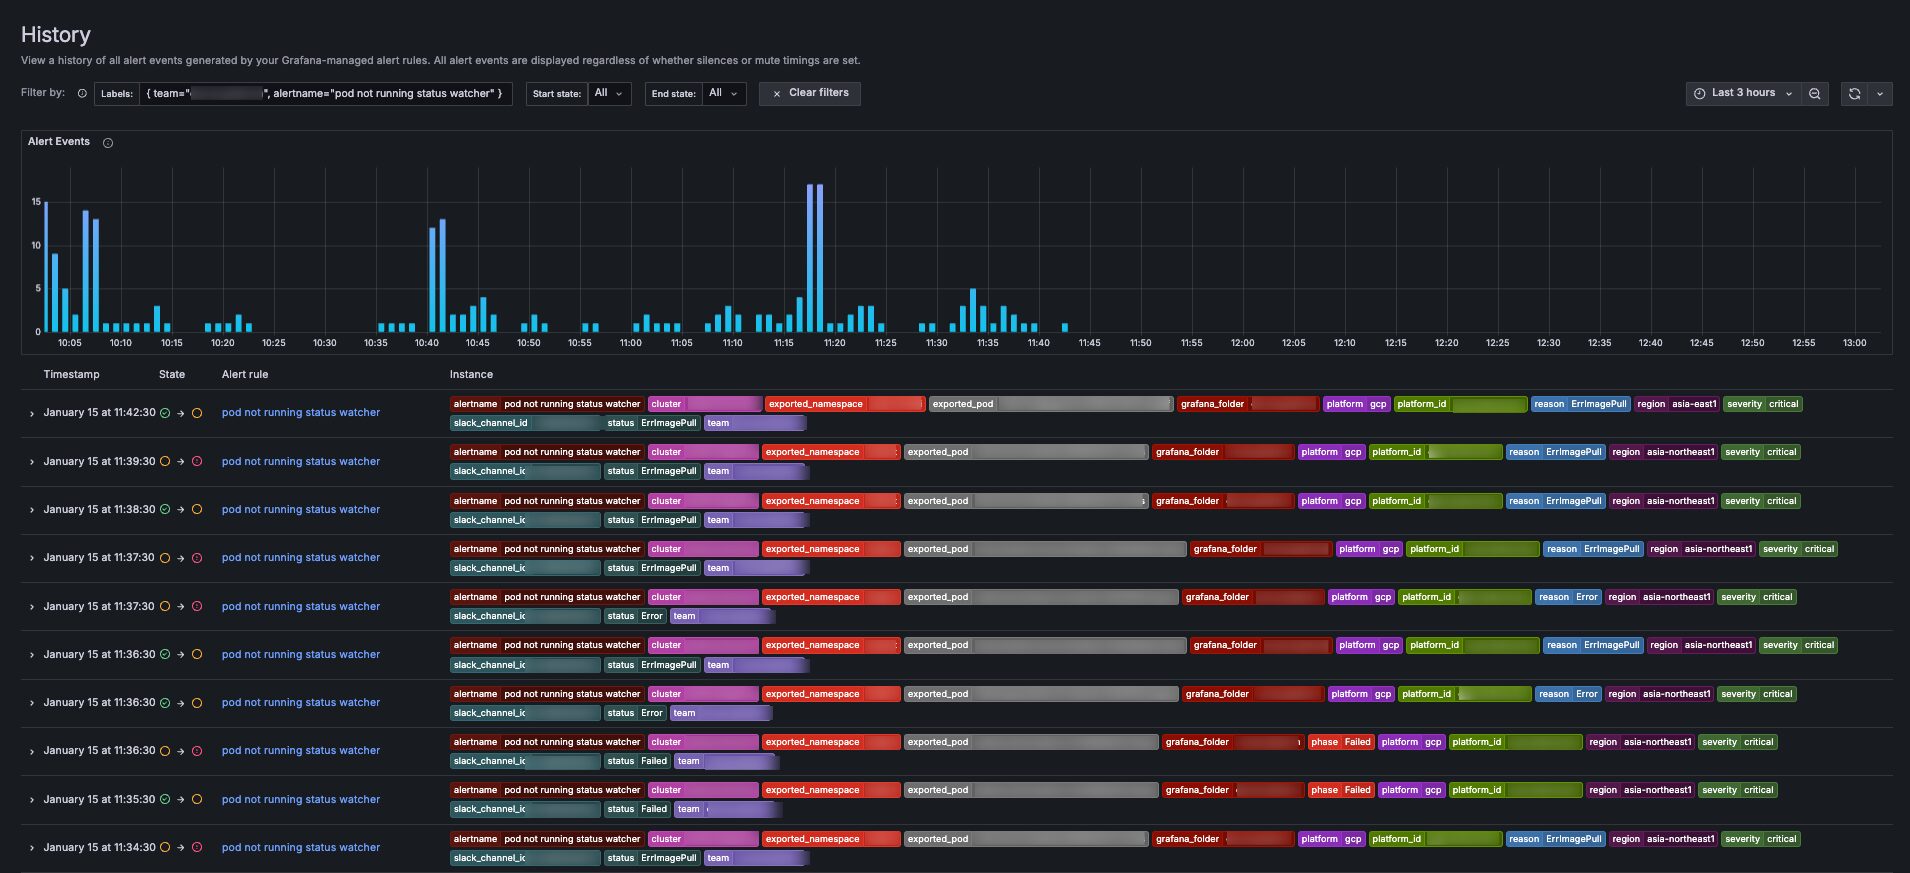This screenshot has width=1910, height=873.
Task: Click the red Alerting state icon at 11:39:30
Action: coord(197,462)
